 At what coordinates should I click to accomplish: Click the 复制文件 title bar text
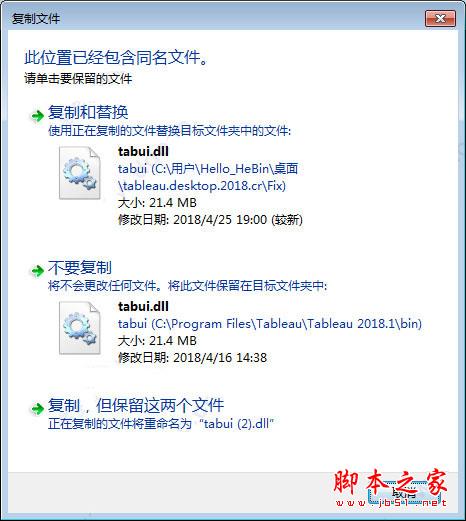coord(36,18)
